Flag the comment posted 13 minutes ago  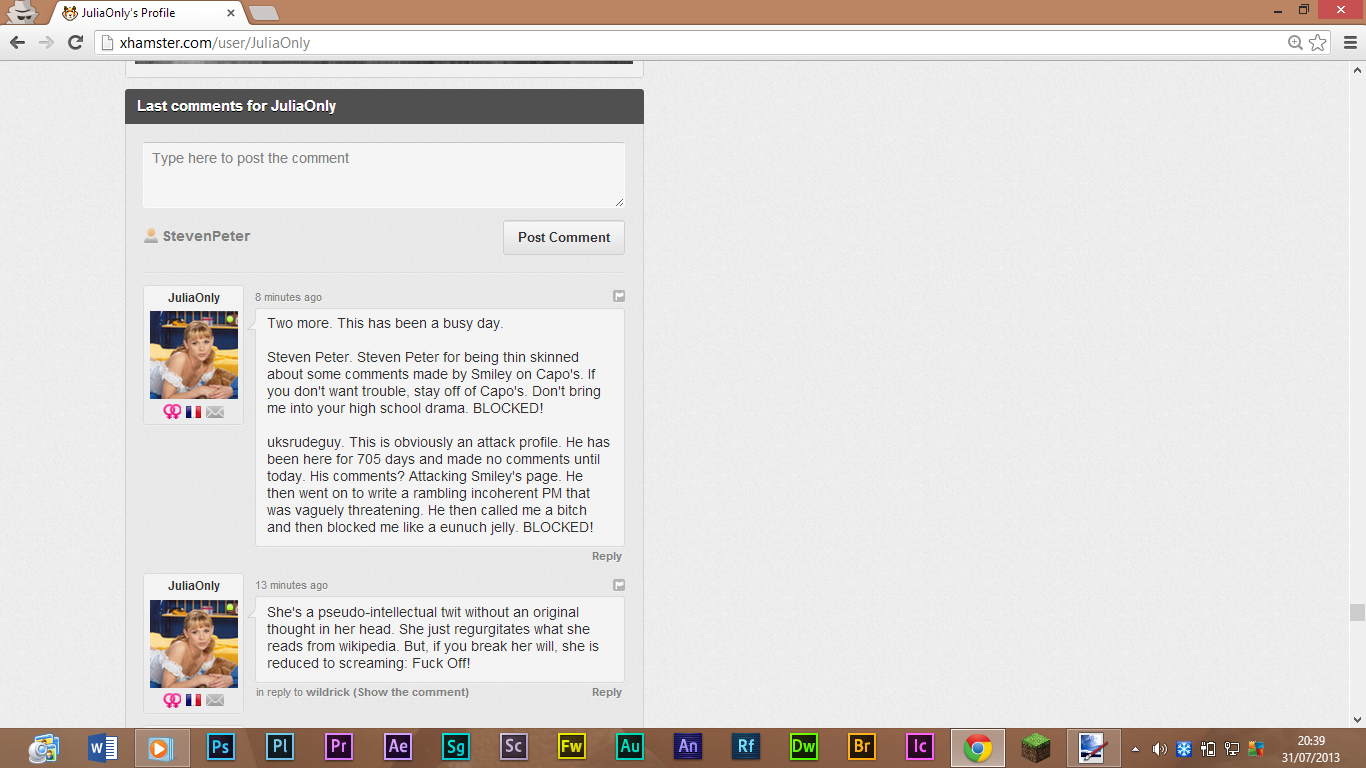click(x=619, y=585)
